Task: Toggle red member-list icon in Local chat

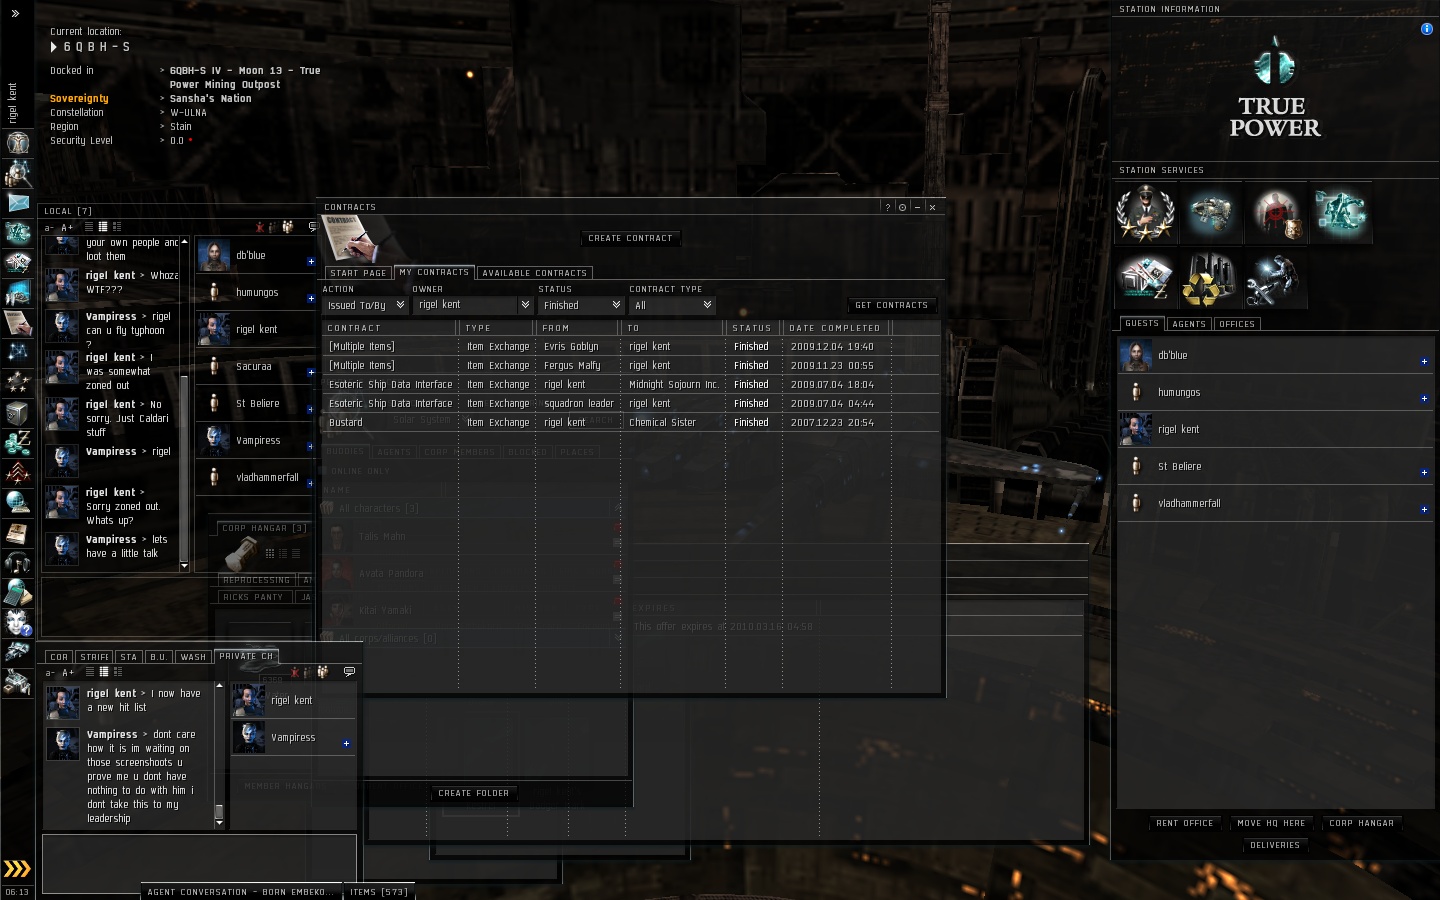Action: click(x=260, y=227)
